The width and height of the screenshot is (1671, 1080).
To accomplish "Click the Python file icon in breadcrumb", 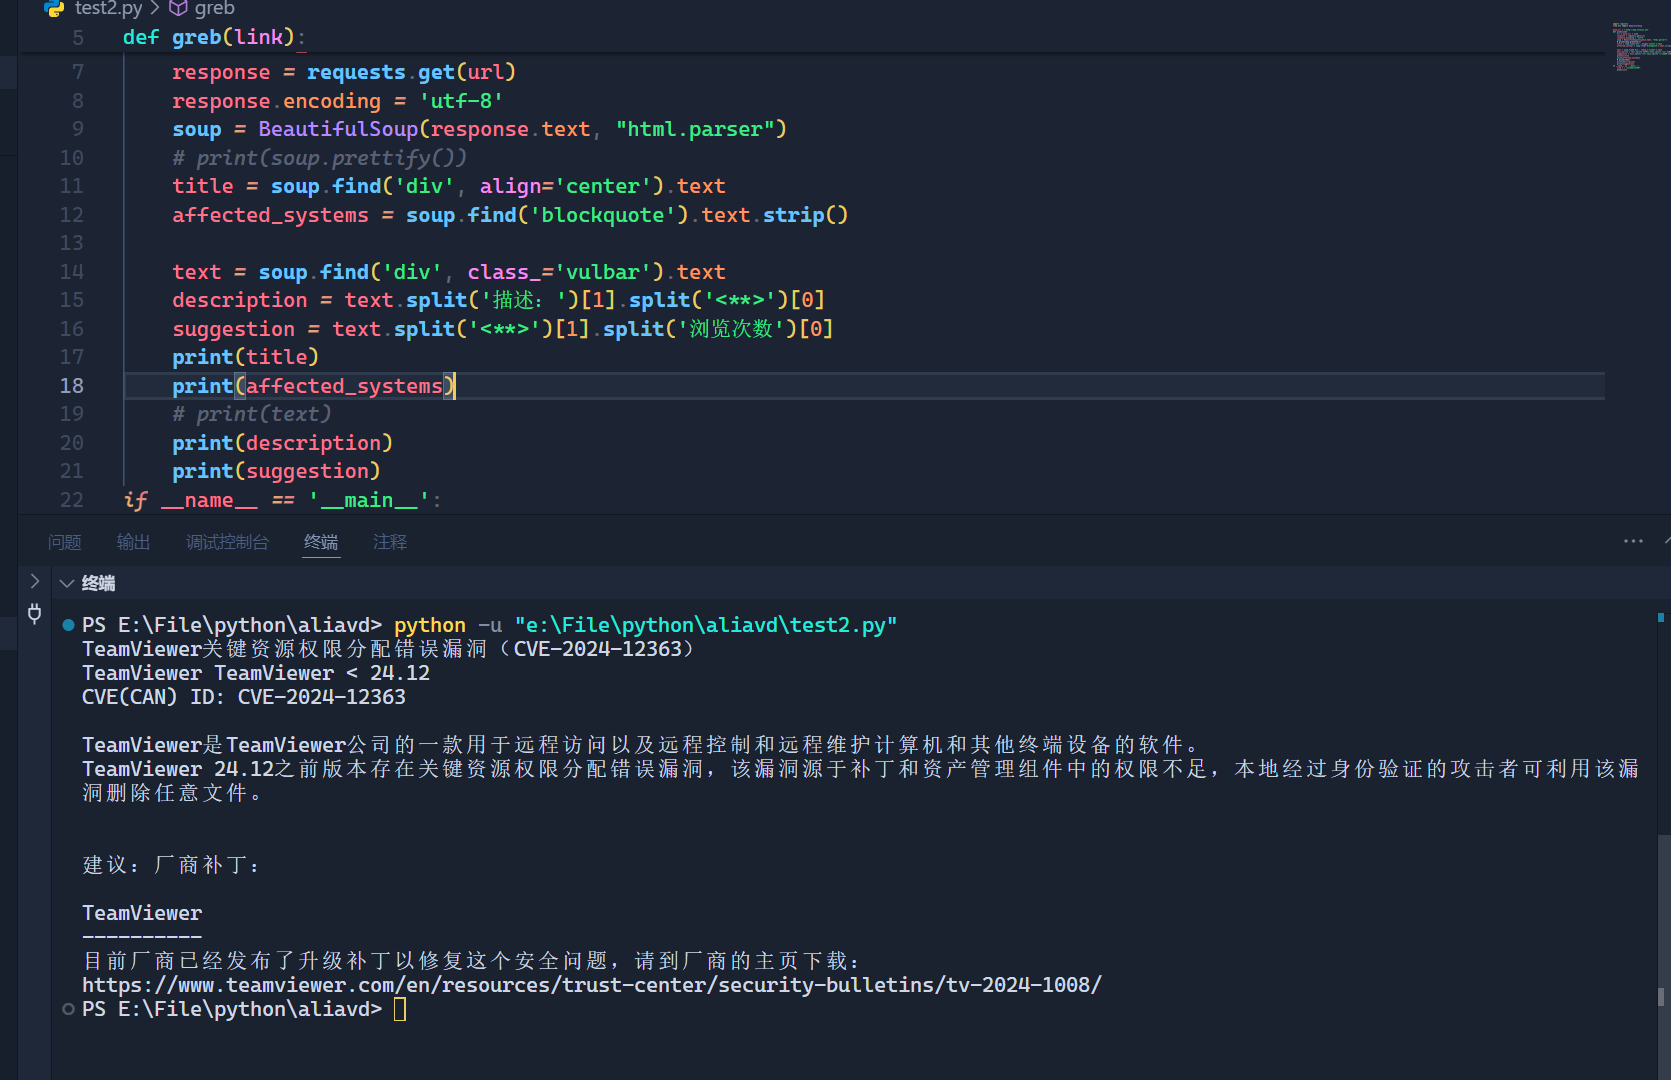I will (x=54, y=8).
